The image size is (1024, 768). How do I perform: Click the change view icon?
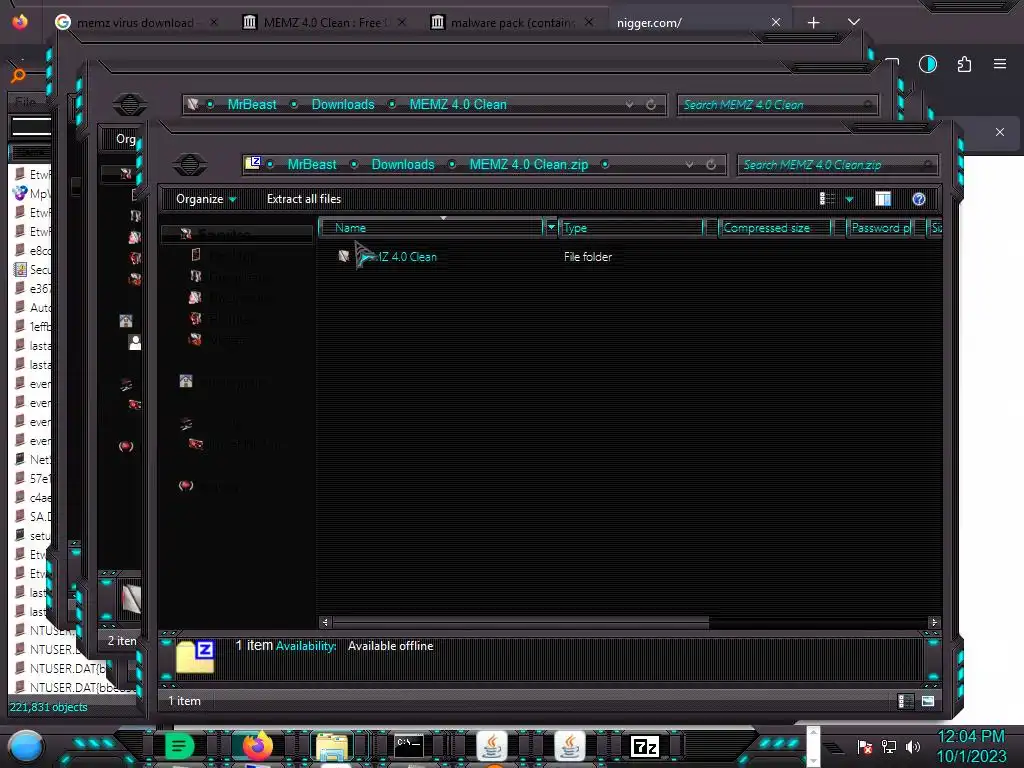[x=827, y=199]
